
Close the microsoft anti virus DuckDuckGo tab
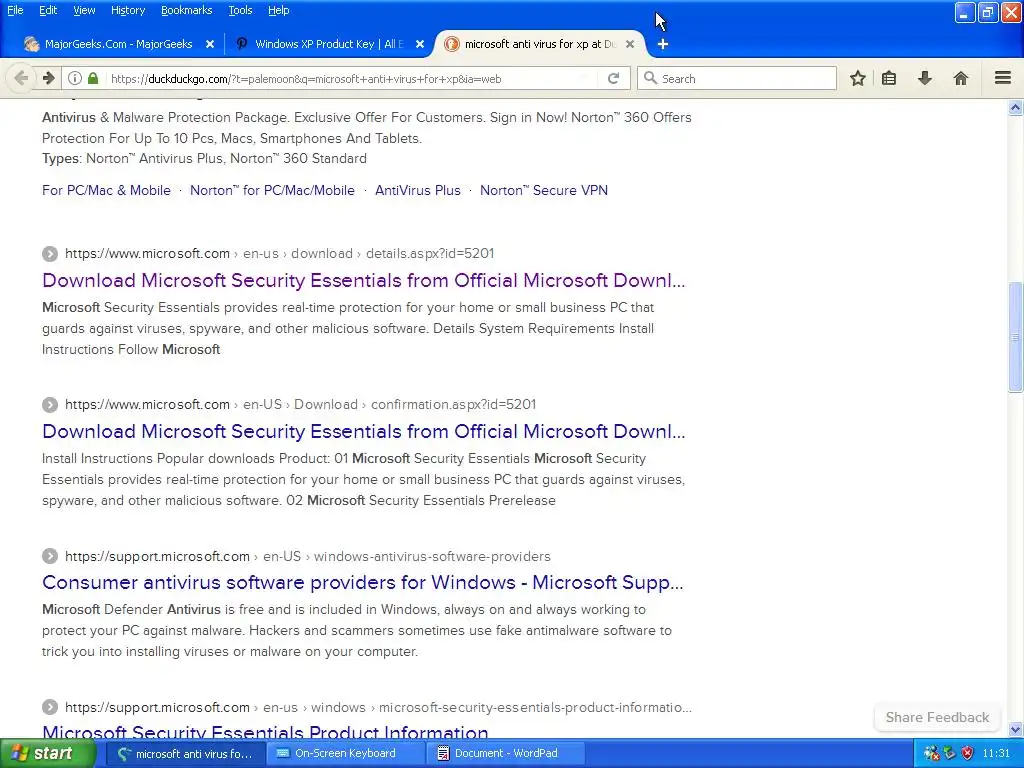[x=630, y=44]
